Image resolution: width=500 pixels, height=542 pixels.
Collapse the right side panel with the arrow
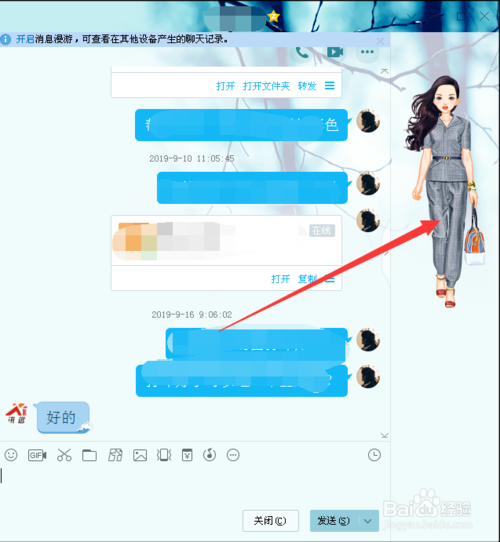pyautogui.click(x=386, y=253)
